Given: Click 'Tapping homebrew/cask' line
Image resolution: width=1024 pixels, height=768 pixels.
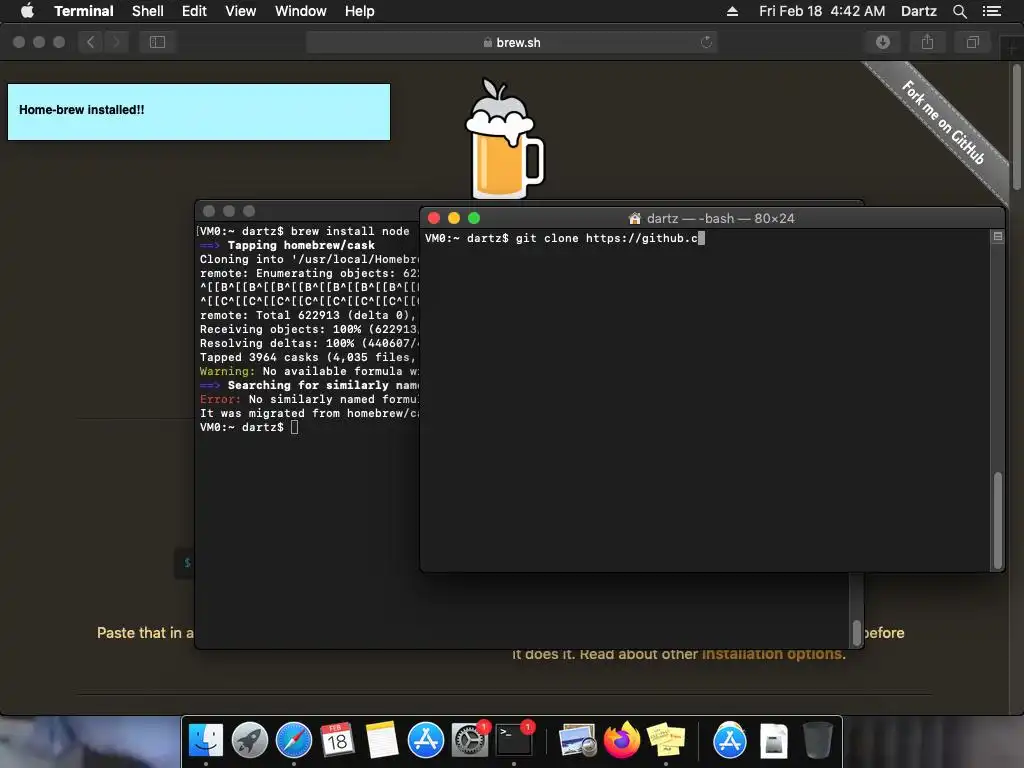Looking at the screenshot, I should [x=287, y=246].
